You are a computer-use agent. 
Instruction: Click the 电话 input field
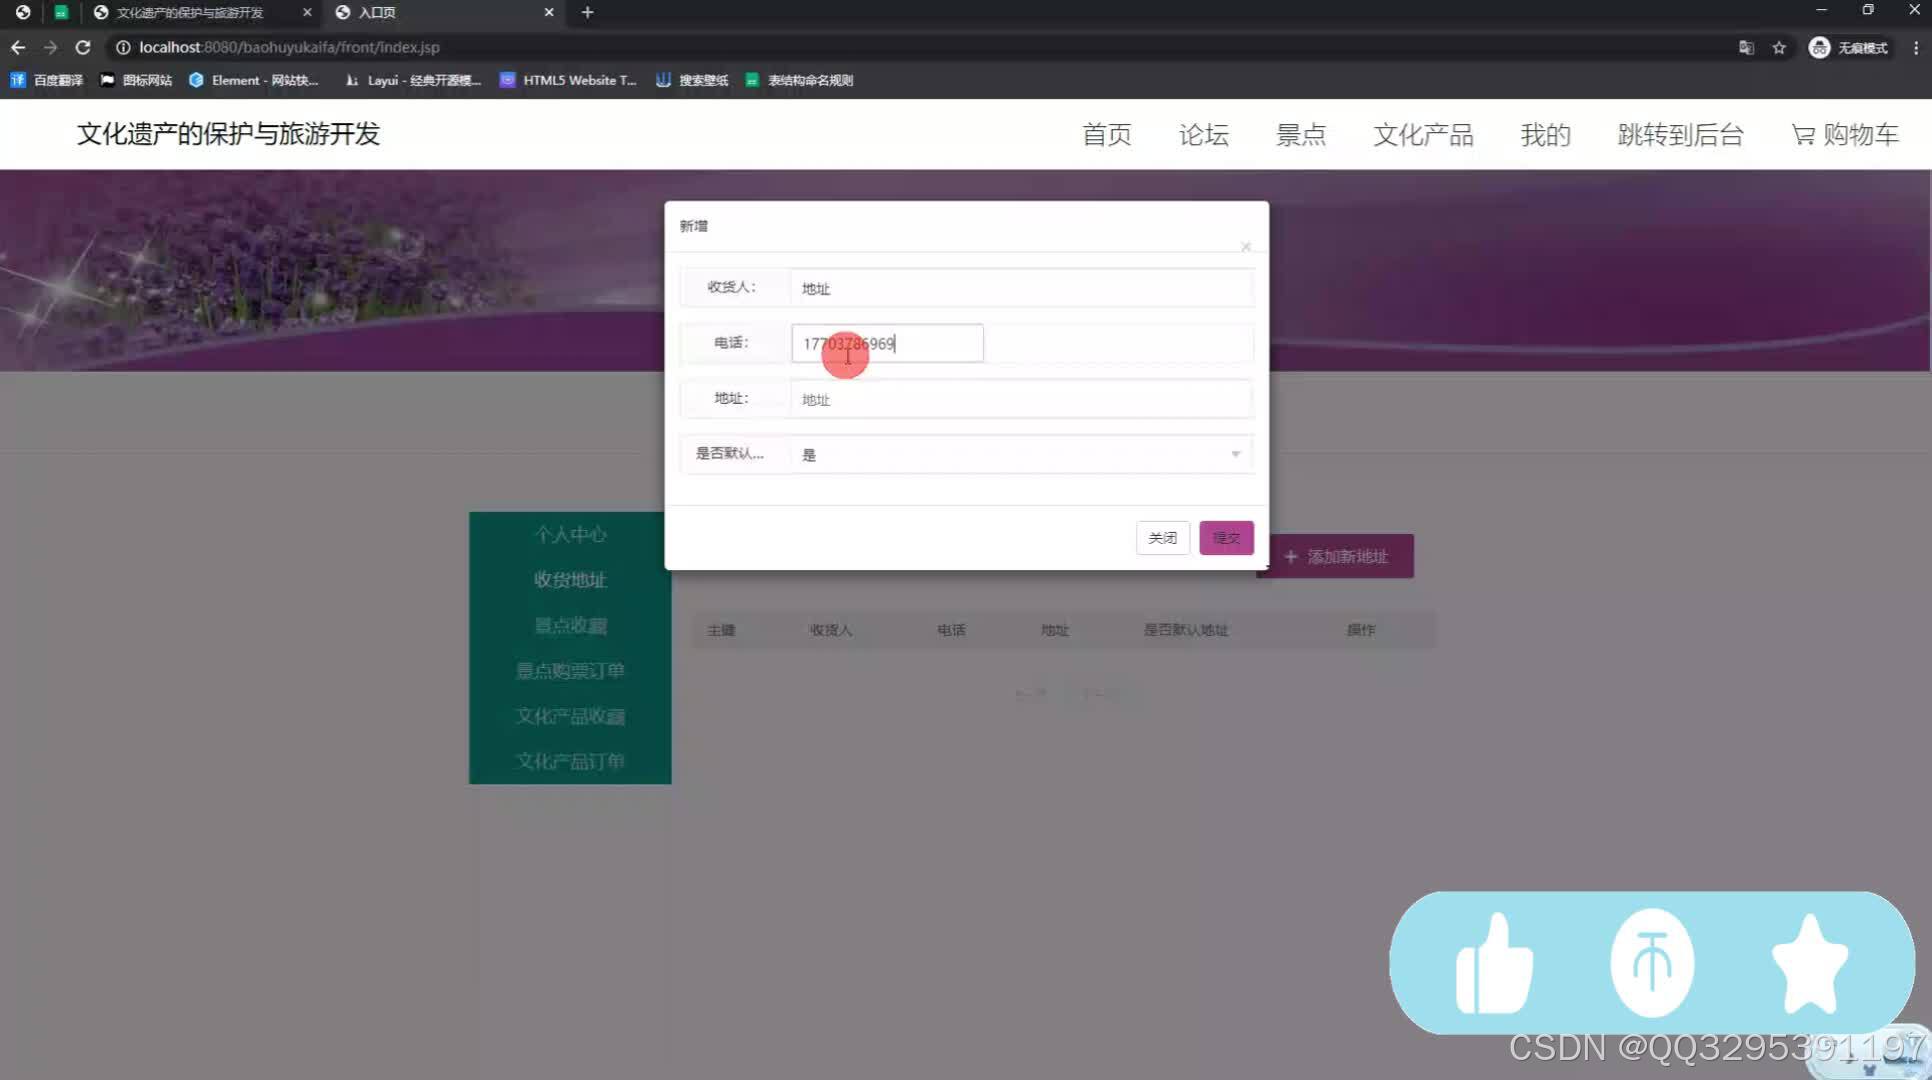(x=887, y=343)
